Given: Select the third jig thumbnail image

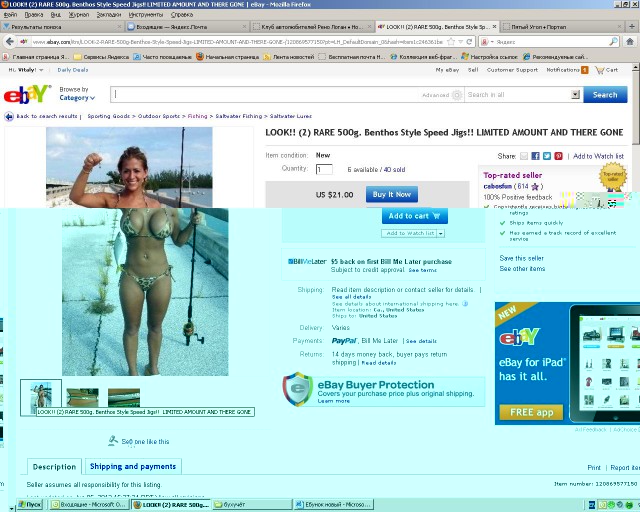Looking at the screenshot, I should (x=124, y=397).
